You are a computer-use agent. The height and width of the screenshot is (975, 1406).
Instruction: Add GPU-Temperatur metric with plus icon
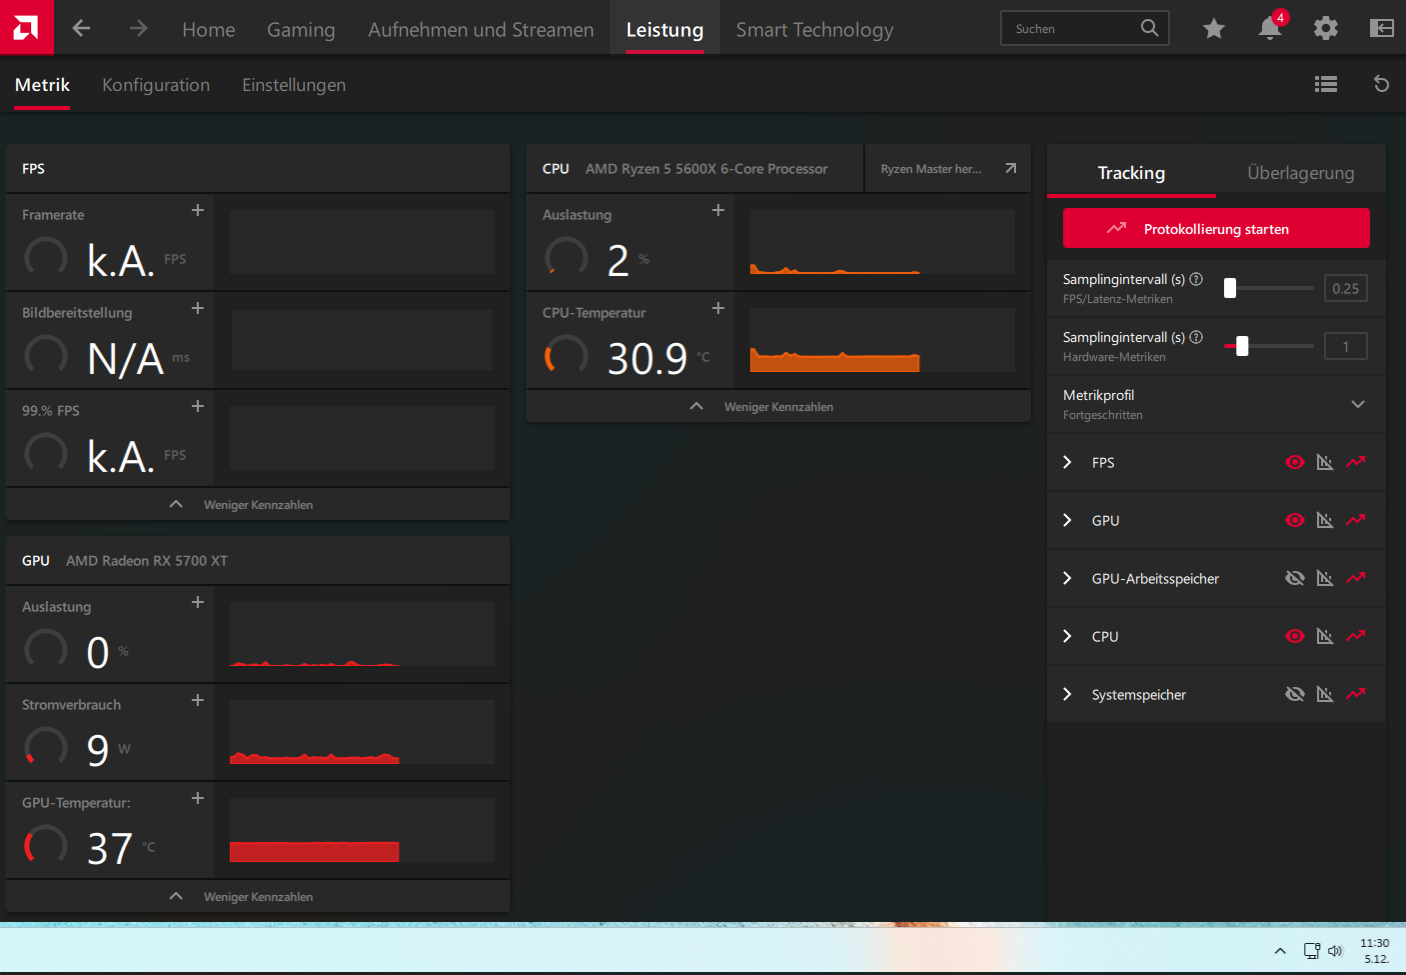[x=198, y=798]
